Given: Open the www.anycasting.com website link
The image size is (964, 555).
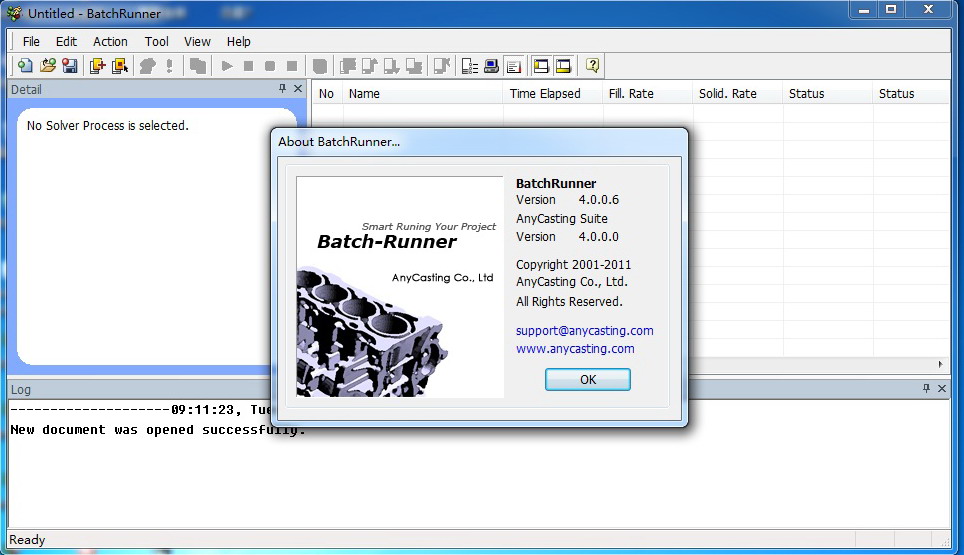Looking at the screenshot, I should (x=575, y=348).
